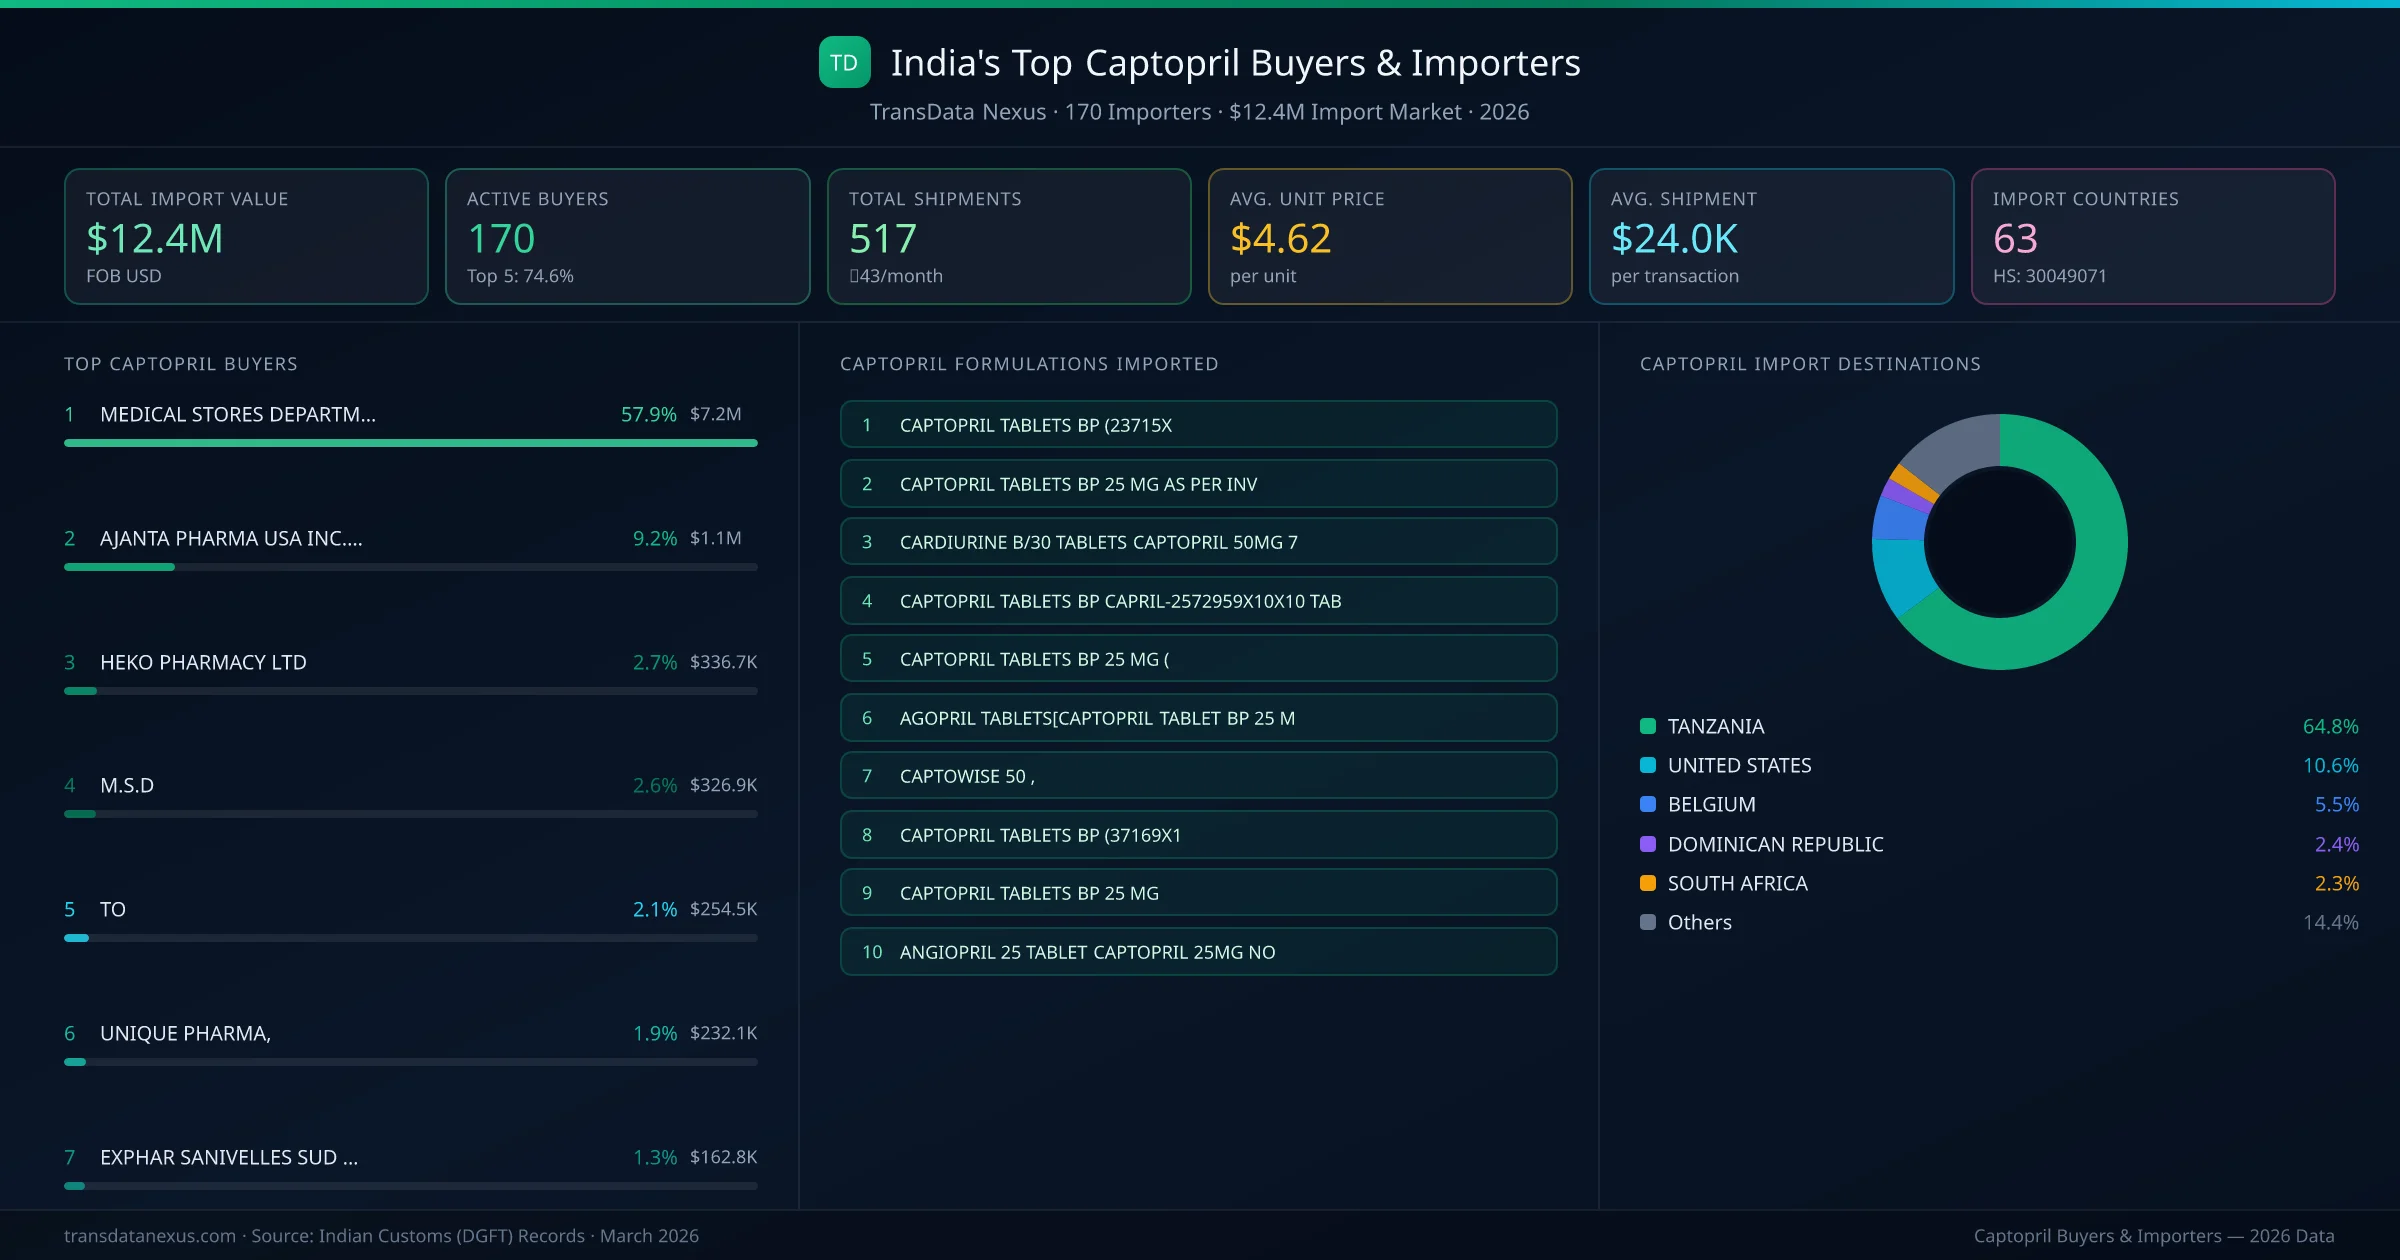Select ANGIOPRIL 25 TABLET formulation item
This screenshot has width=2400, height=1260.
[1198, 951]
